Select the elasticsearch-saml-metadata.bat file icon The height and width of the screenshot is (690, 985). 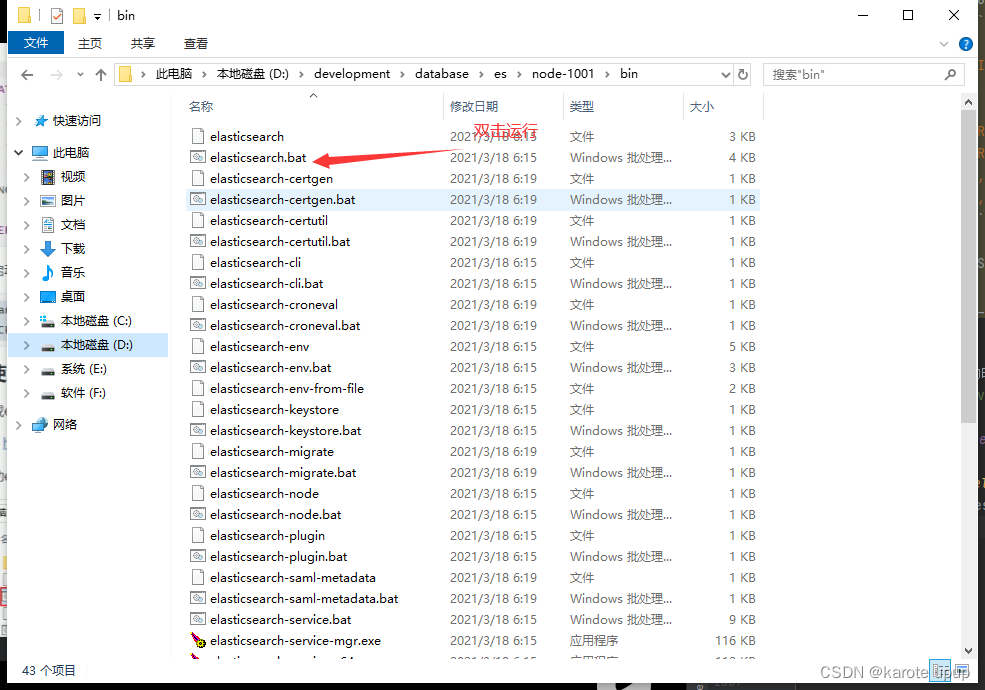[198, 598]
